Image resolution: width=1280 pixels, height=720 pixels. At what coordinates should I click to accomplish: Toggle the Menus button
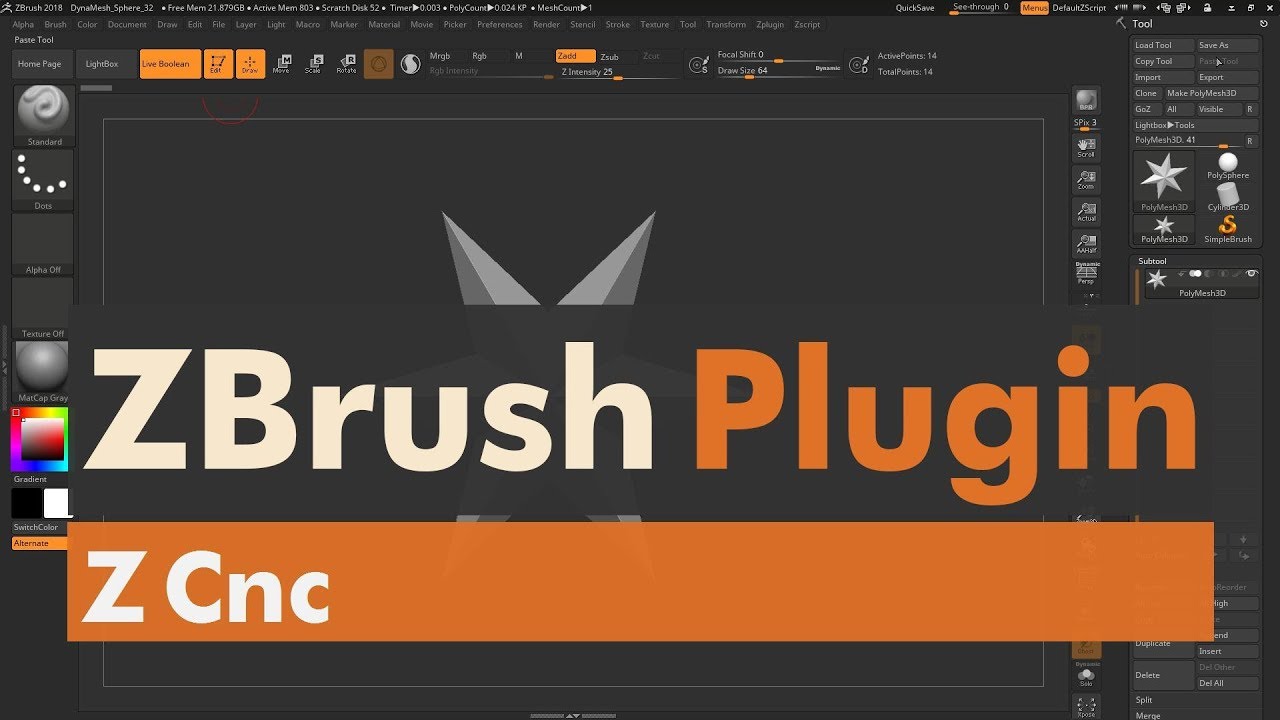coord(1035,8)
